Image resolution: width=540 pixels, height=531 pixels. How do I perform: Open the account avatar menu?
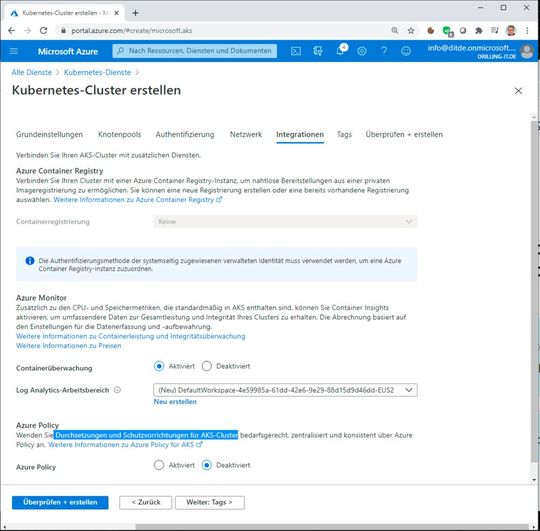point(527,51)
